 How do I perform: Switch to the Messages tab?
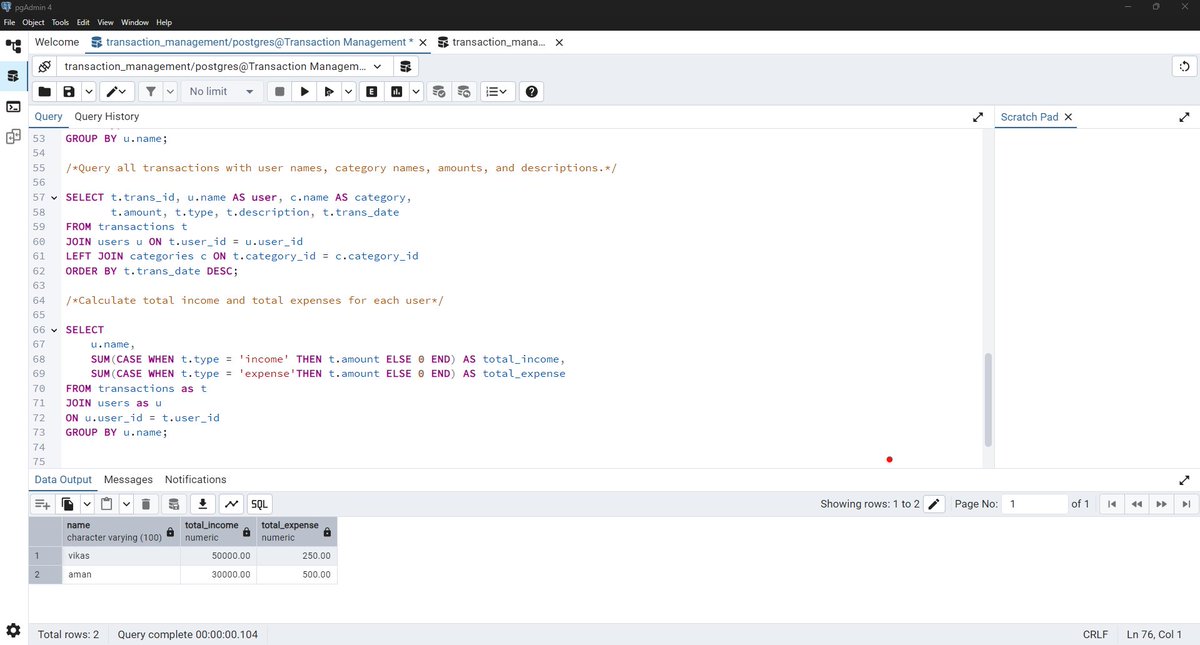[128, 480]
